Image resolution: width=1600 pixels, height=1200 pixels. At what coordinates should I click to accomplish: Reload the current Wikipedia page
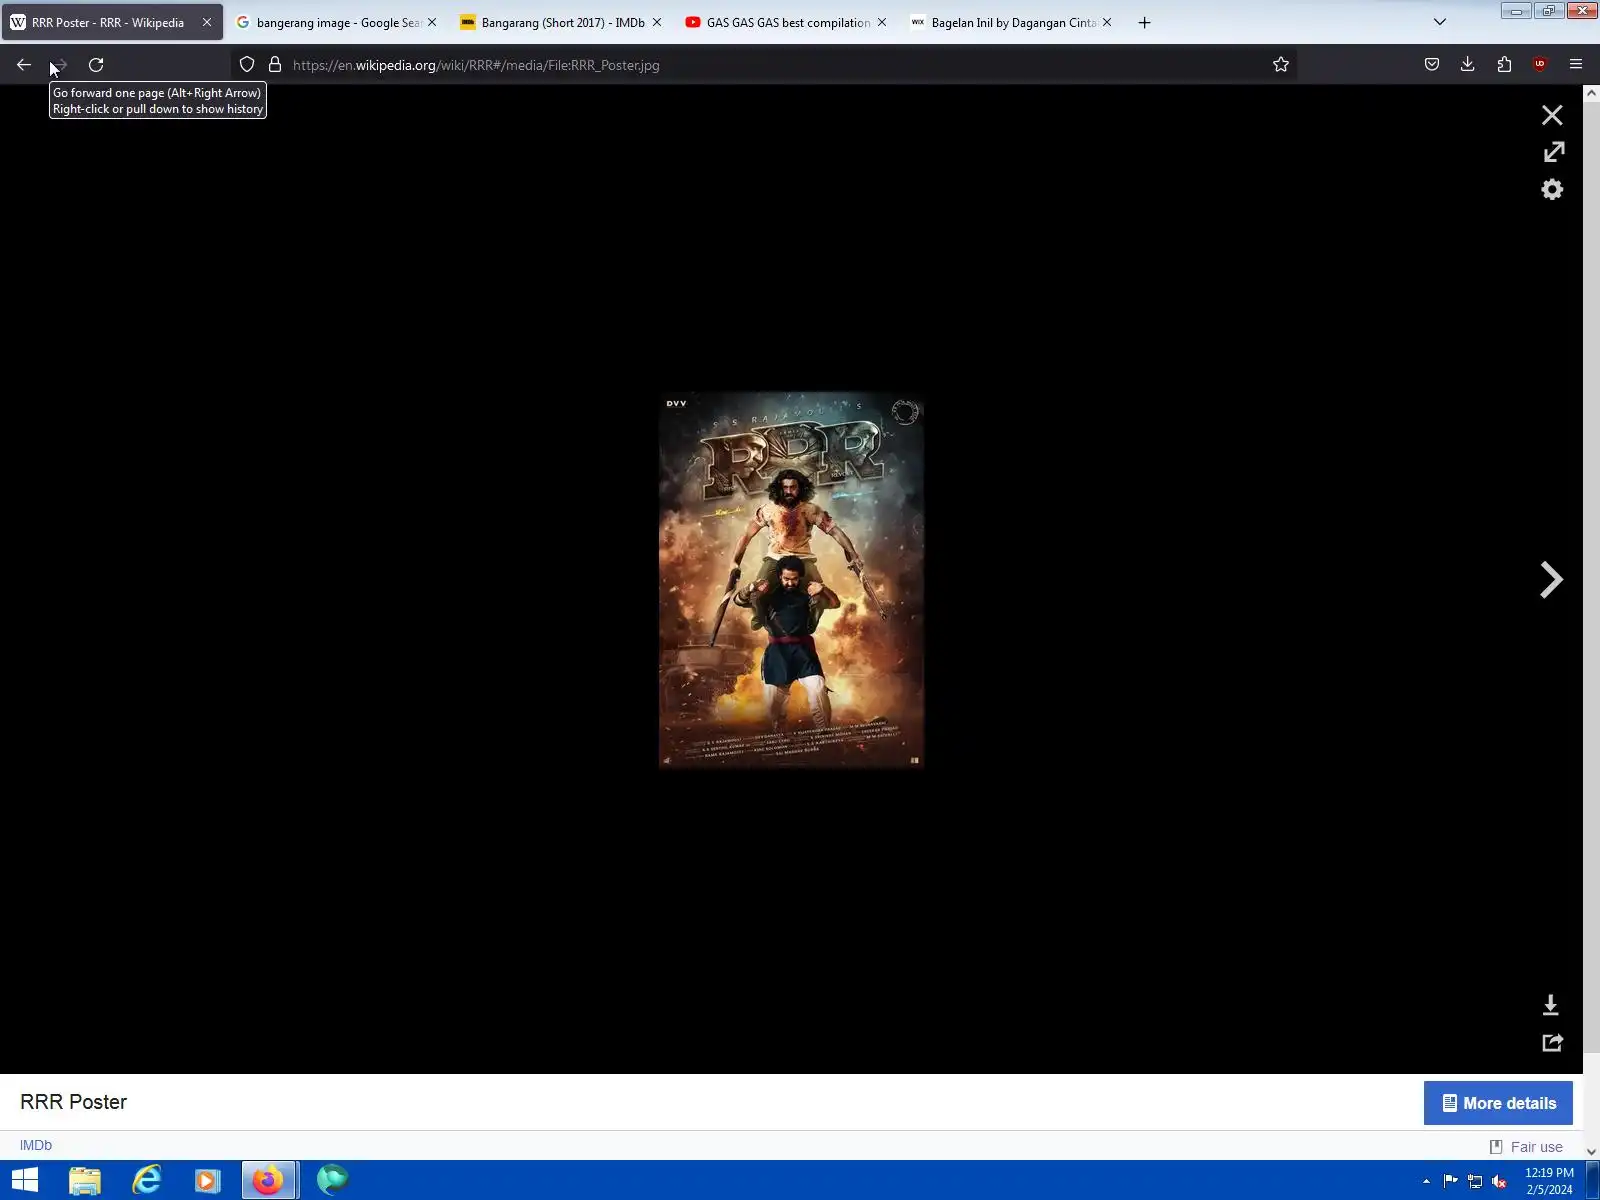96,65
